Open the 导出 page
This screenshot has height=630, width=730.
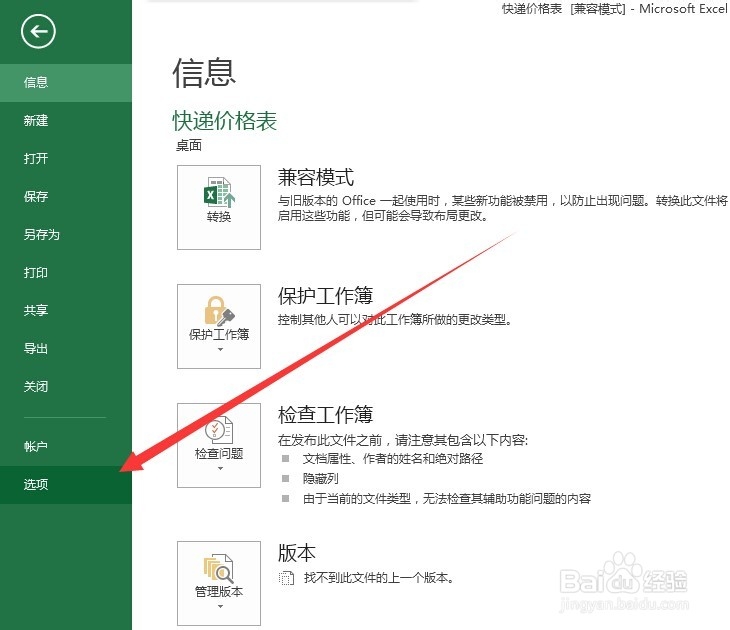[x=66, y=348]
